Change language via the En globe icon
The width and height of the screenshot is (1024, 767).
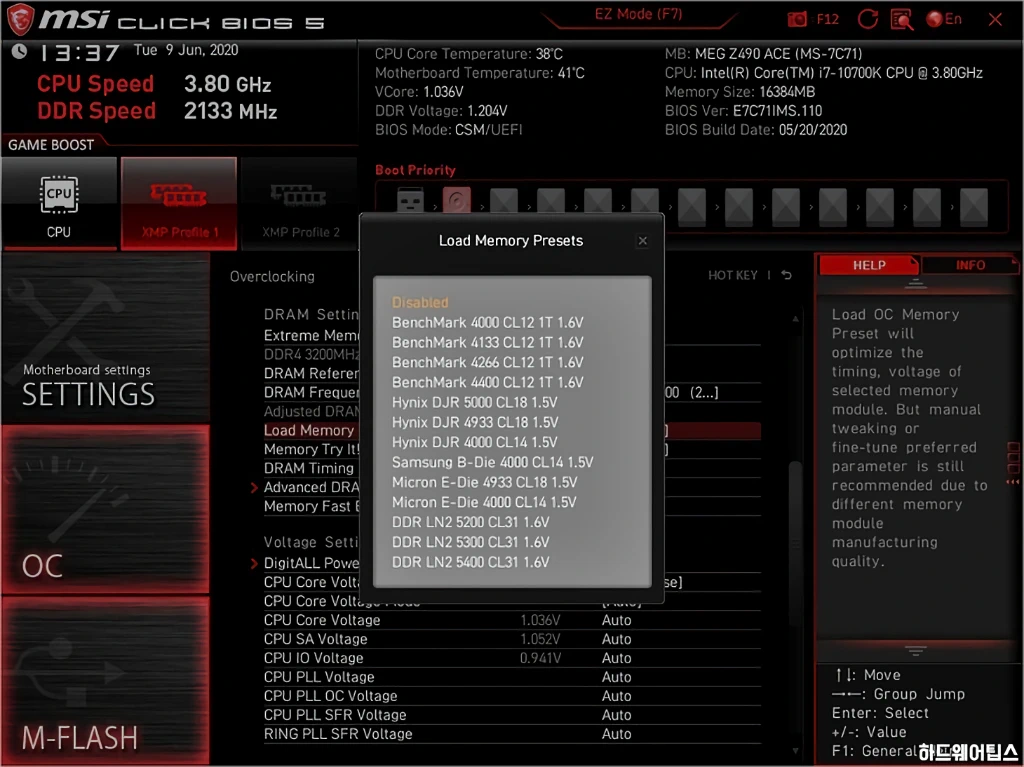pyautogui.click(x=944, y=20)
